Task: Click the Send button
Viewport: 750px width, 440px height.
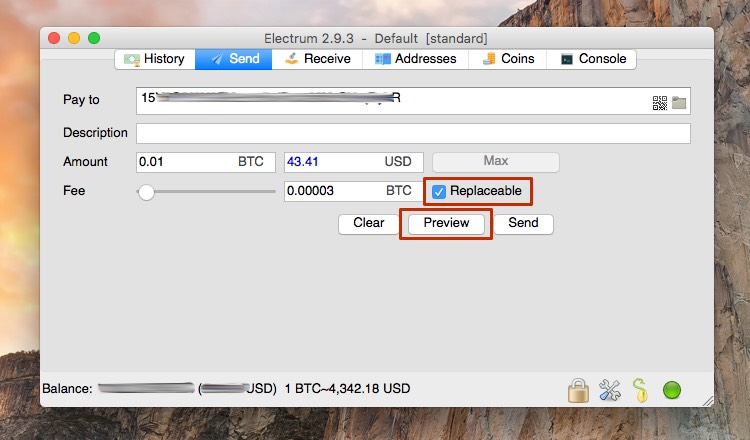Action: 523,223
